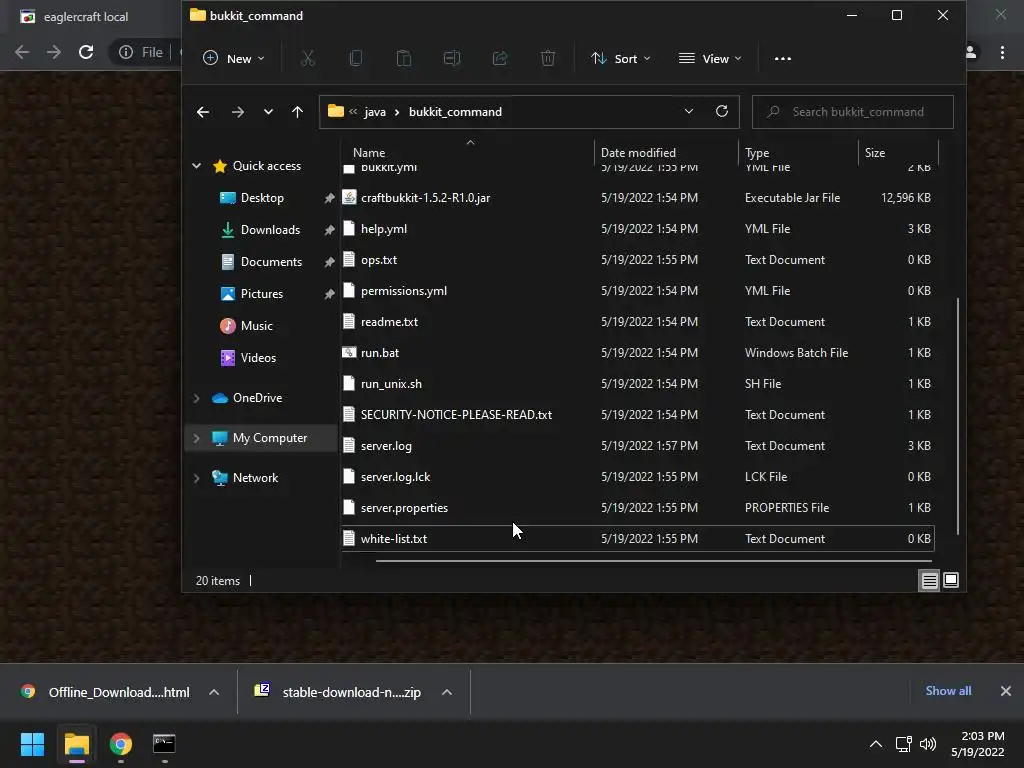Open the Sort dropdown menu

(620, 59)
